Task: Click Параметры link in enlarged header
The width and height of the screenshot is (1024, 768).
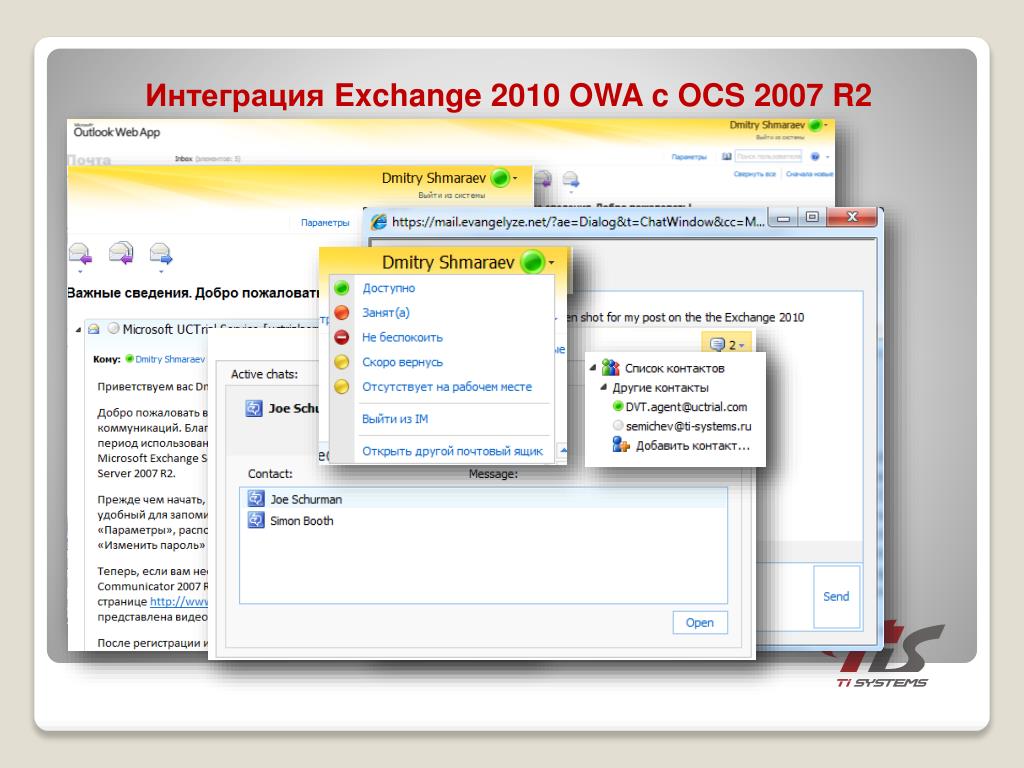Action: point(325,223)
